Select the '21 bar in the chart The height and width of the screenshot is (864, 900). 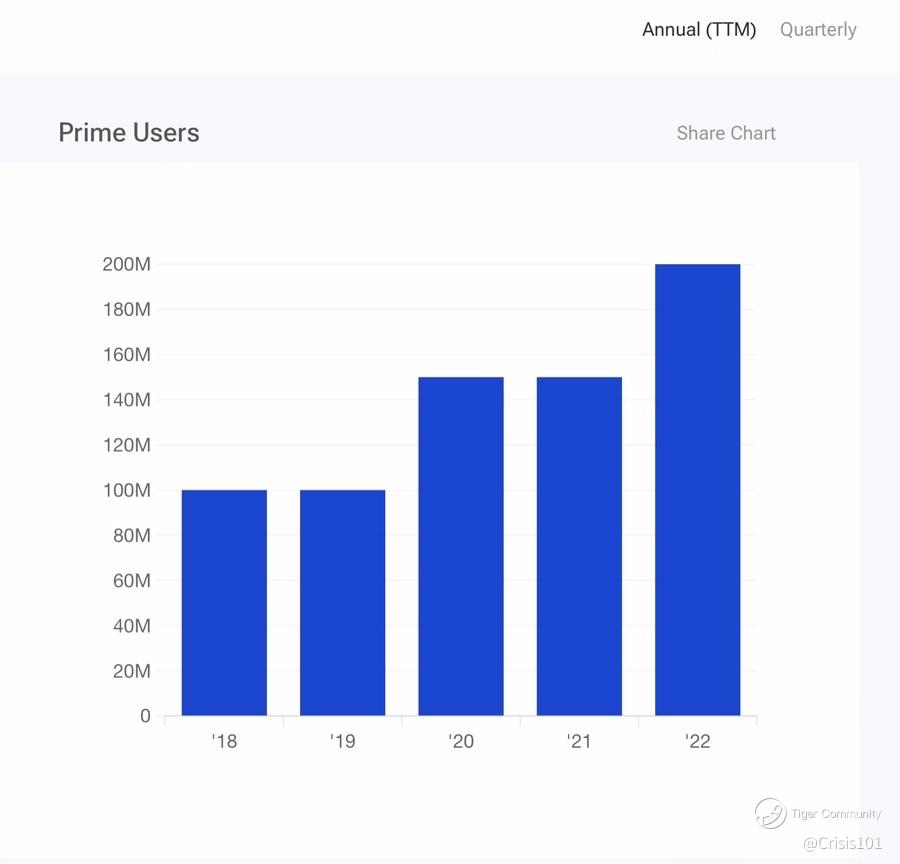[x=579, y=546]
